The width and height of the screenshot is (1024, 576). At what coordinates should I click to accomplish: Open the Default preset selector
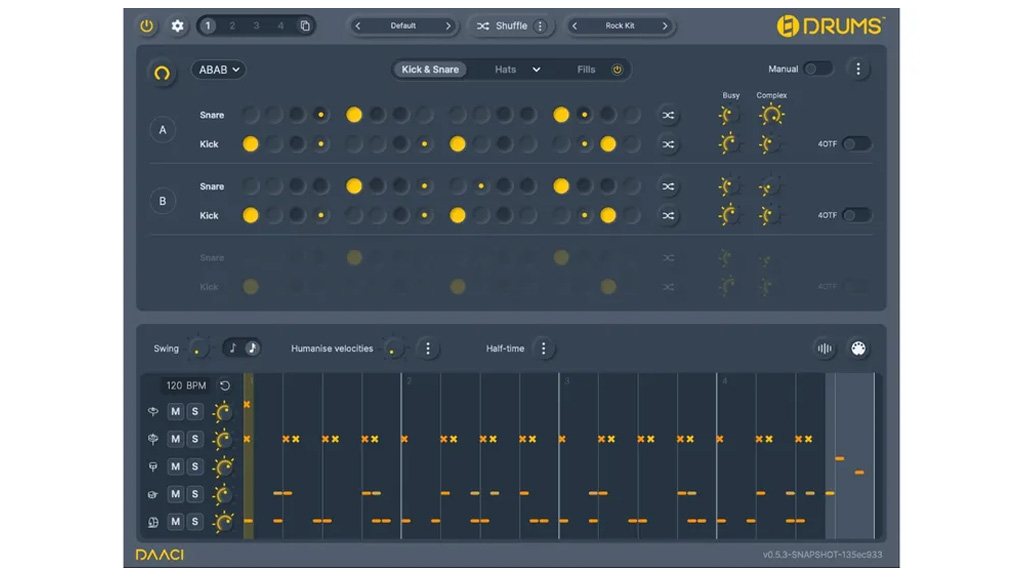[x=403, y=26]
